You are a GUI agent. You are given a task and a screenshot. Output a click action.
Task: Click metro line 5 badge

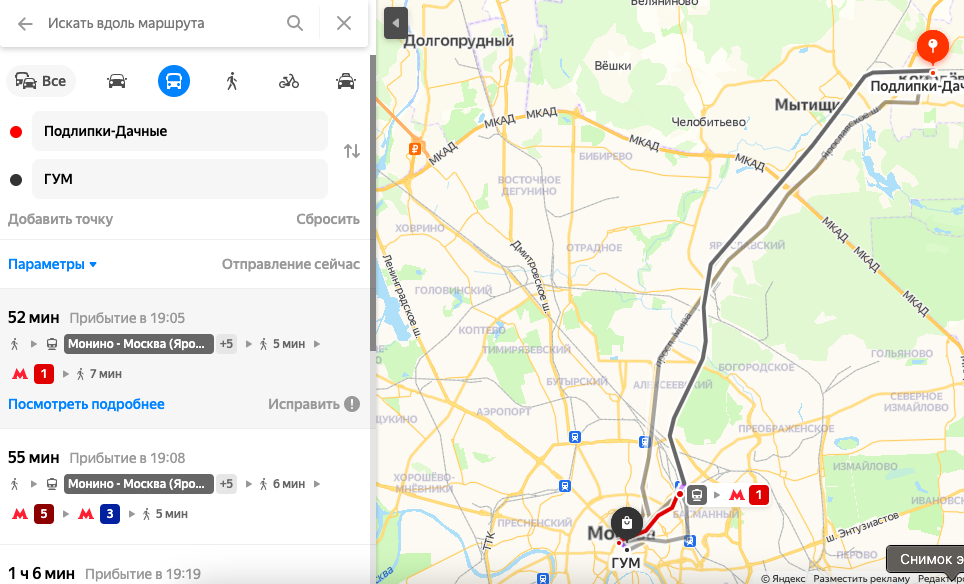pyautogui.click(x=44, y=514)
